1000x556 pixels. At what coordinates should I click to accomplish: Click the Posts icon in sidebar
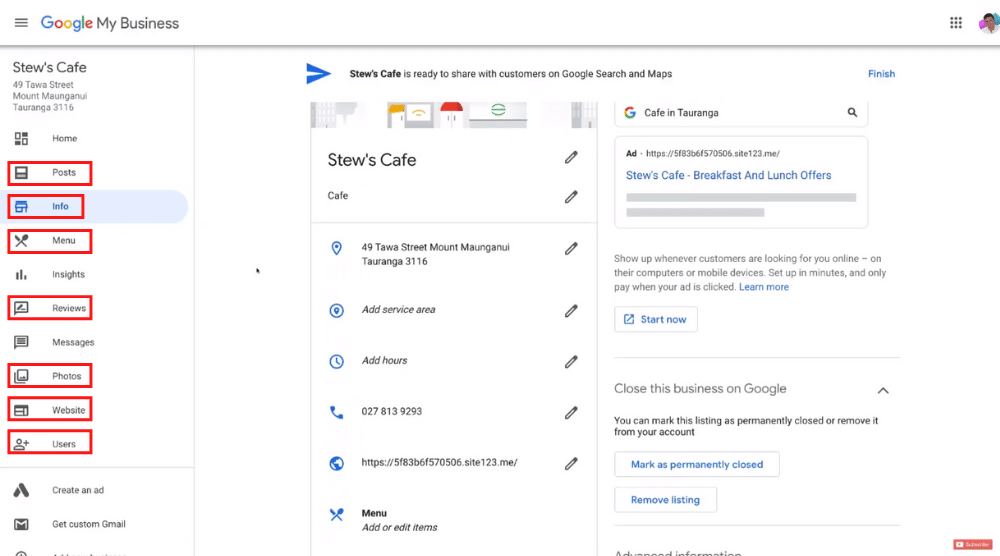pyautogui.click(x=21, y=173)
